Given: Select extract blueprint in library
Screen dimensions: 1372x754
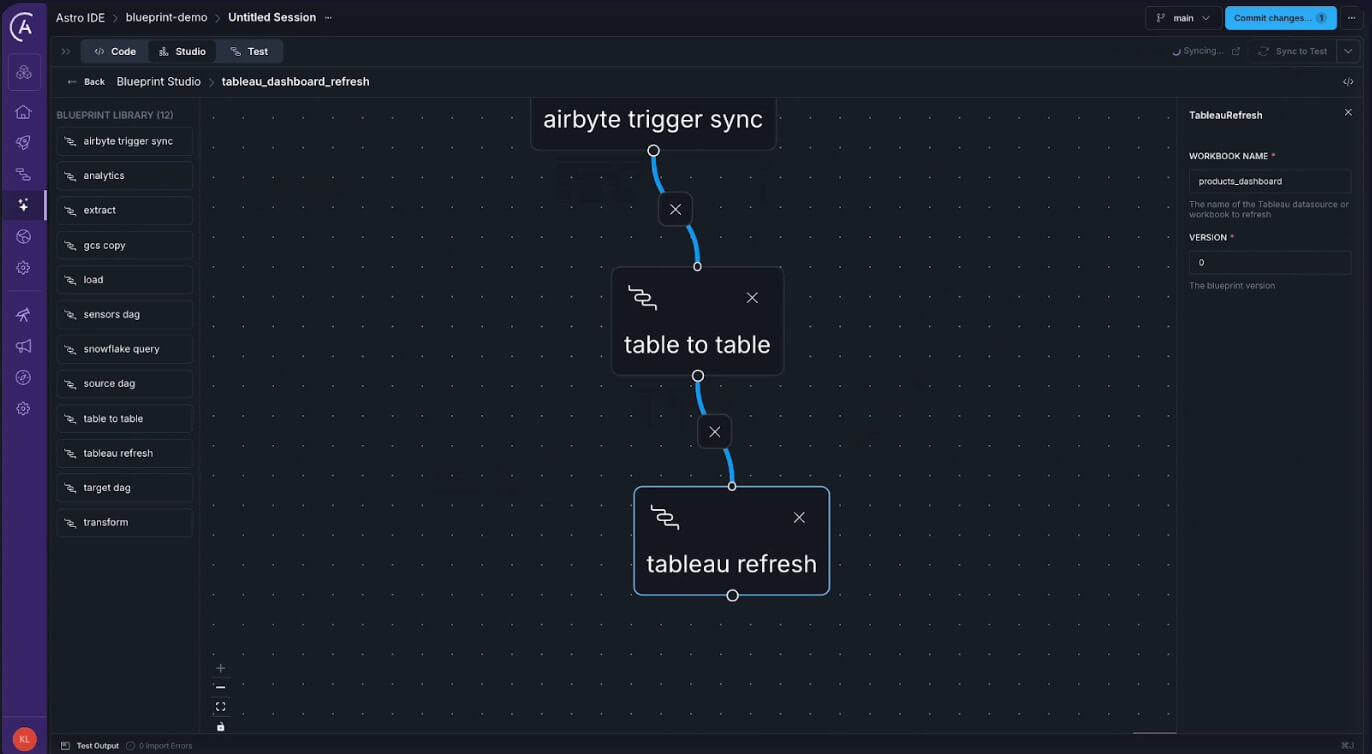Looking at the screenshot, I should [x=125, y=210].
